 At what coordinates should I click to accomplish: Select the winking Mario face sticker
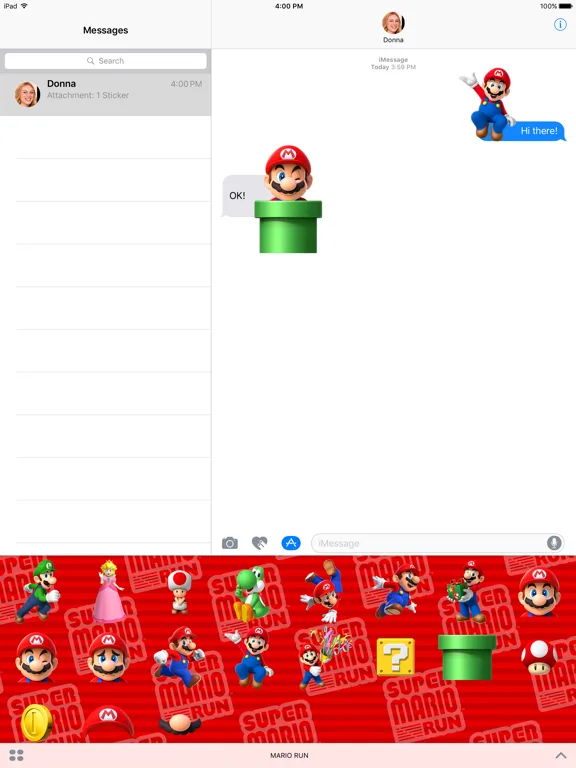[36, 657]
